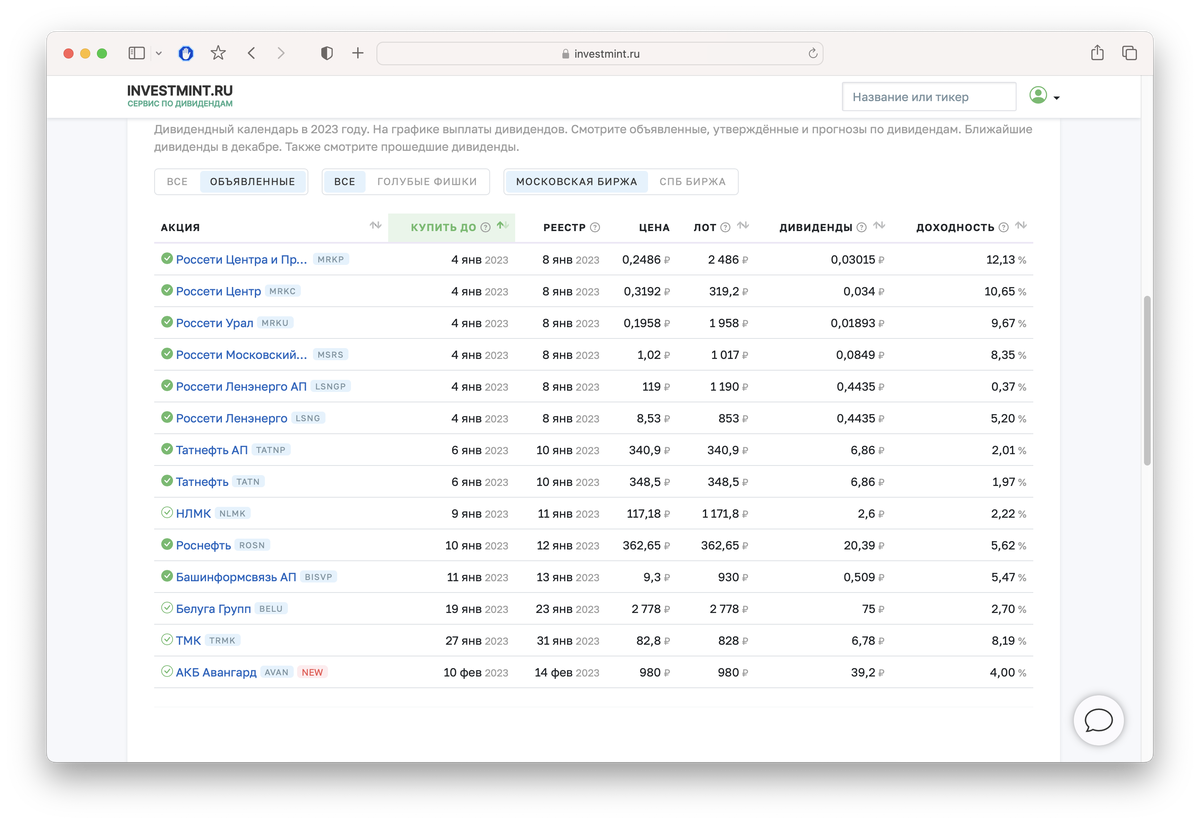The image size is (1200, 824).
Task: Open the 'АКБ Авангард' stock link
Action: coord(216,673)
